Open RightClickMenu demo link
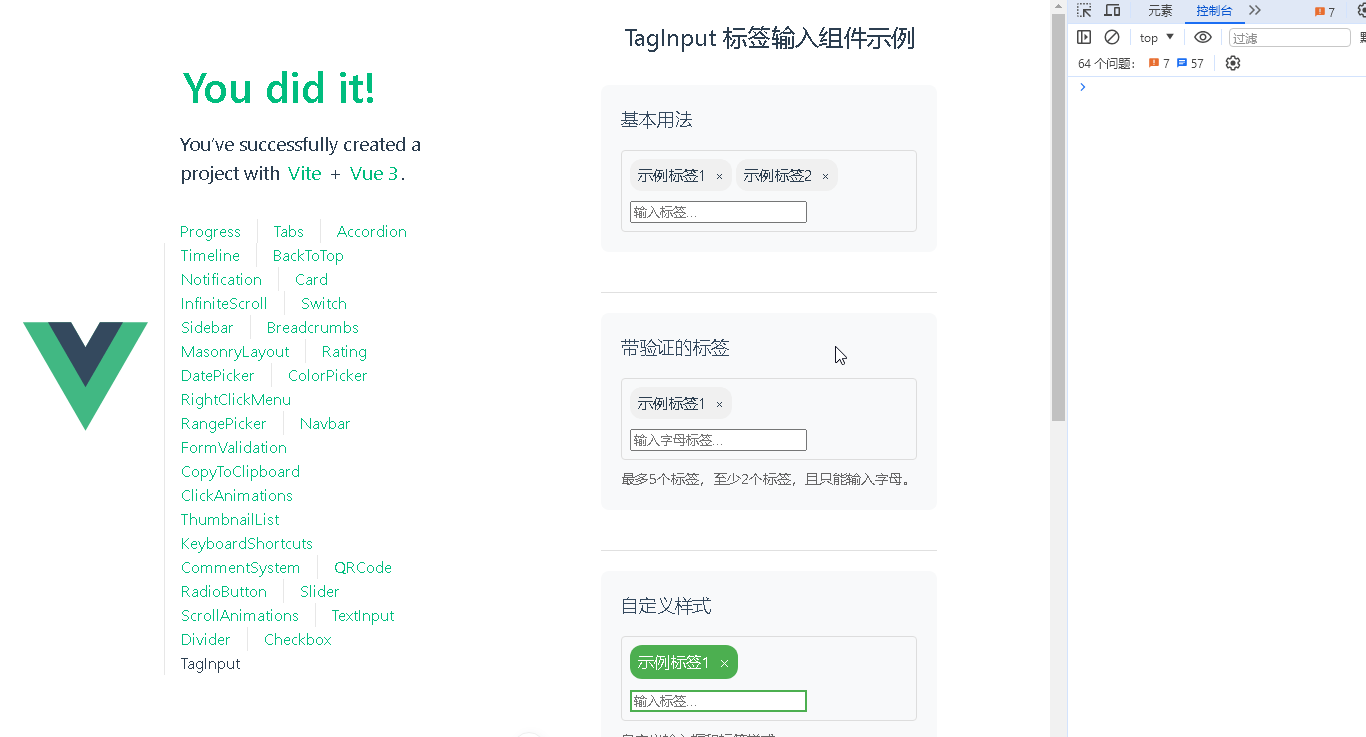Viewport: 1366px width, 737px height. [236, 399]
